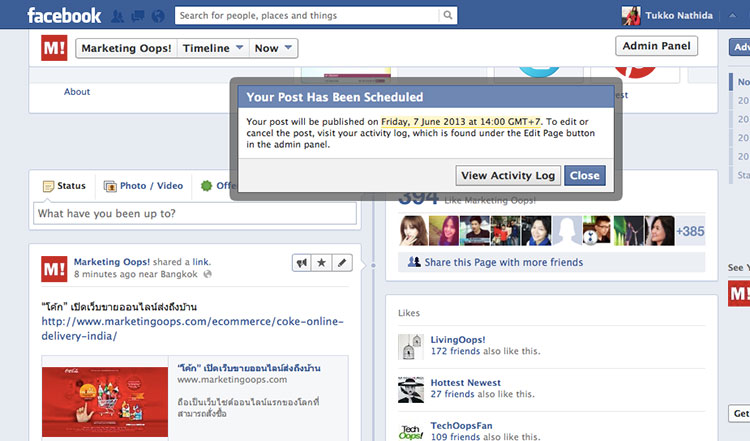Viewport: 750px width, 441px height.
Task: Edit the post with pencil icon
Action: [342, 263]
